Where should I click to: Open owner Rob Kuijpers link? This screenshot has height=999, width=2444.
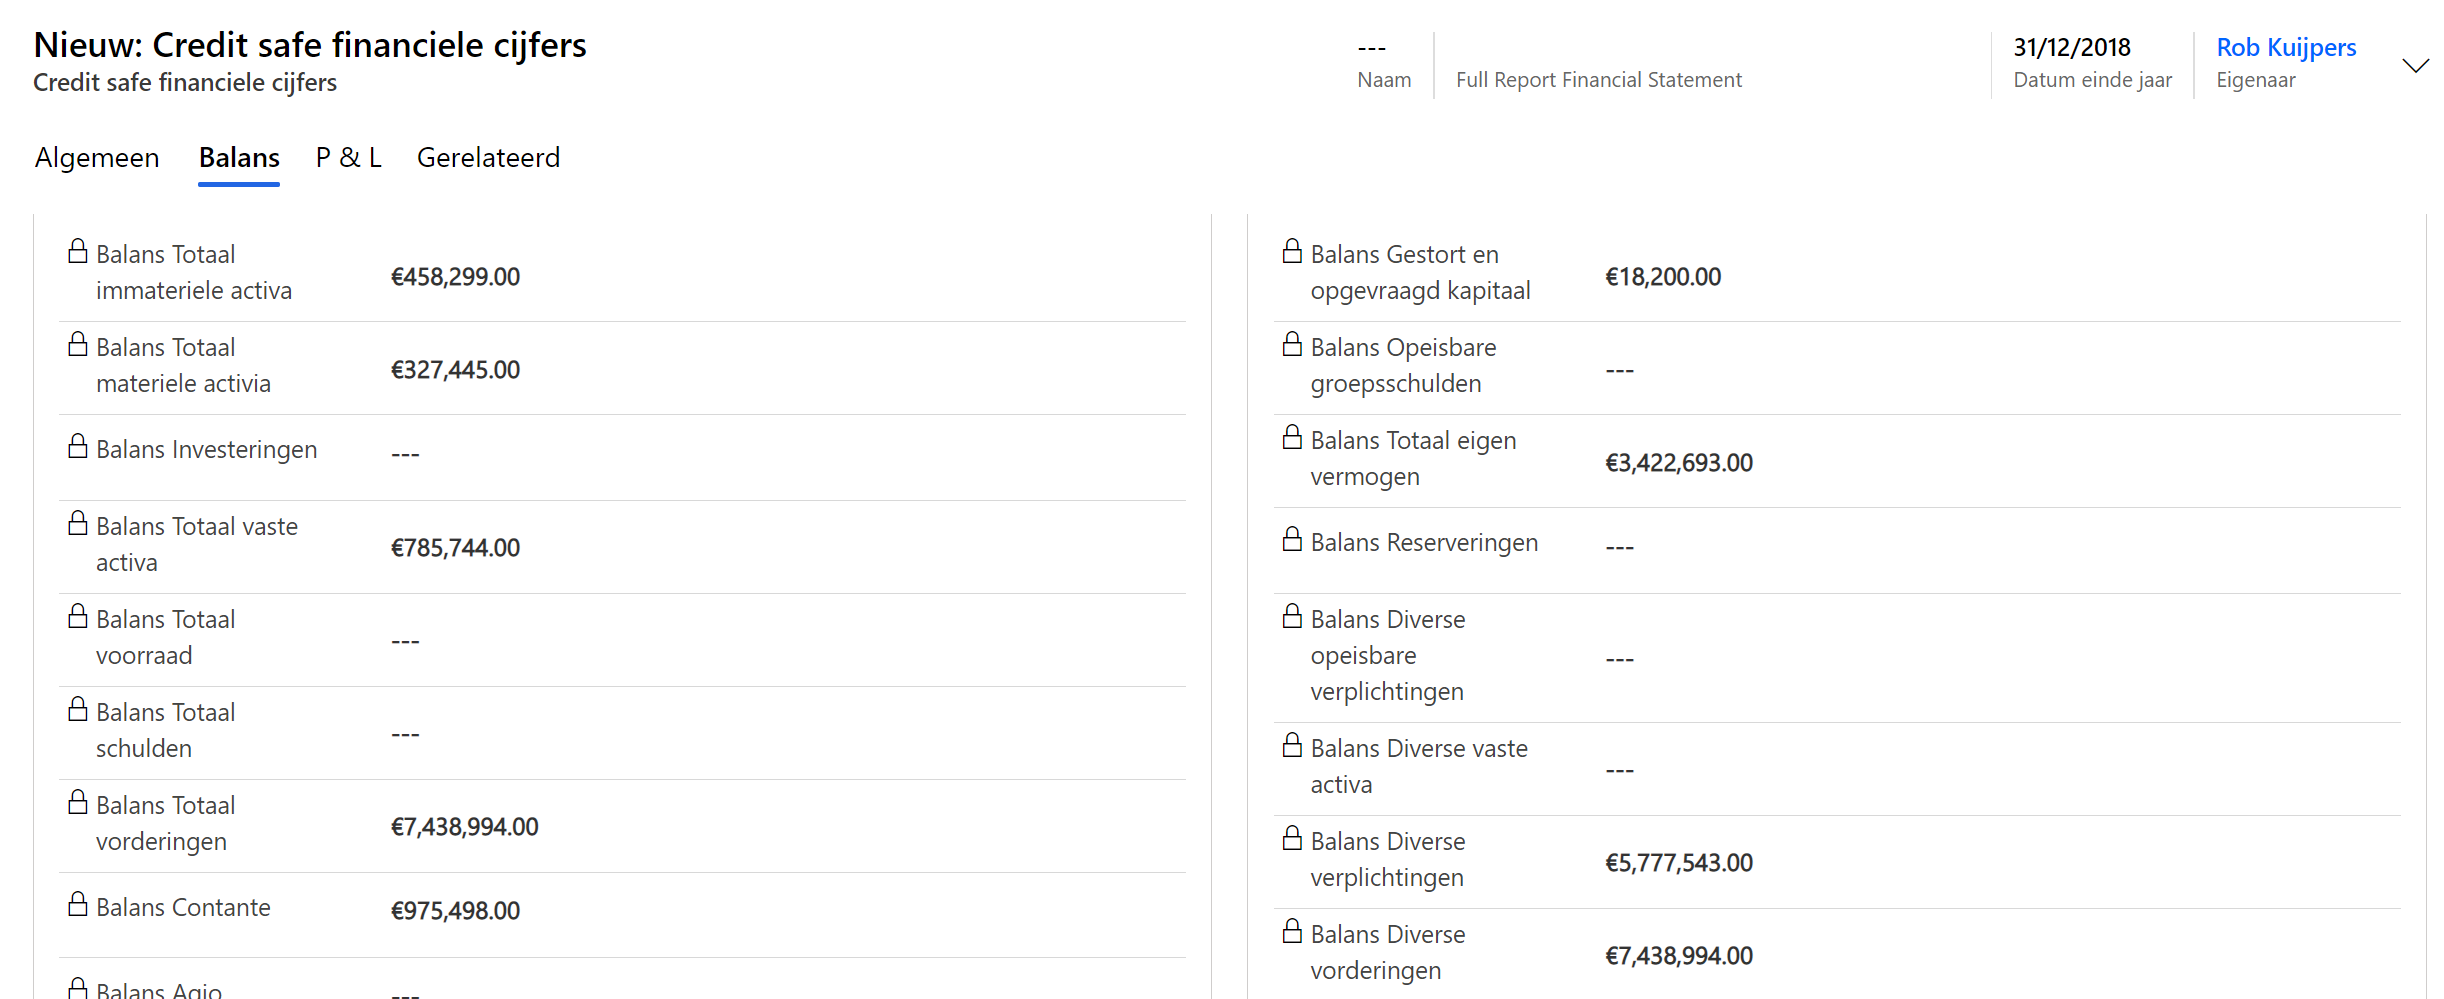point(2286,47)
